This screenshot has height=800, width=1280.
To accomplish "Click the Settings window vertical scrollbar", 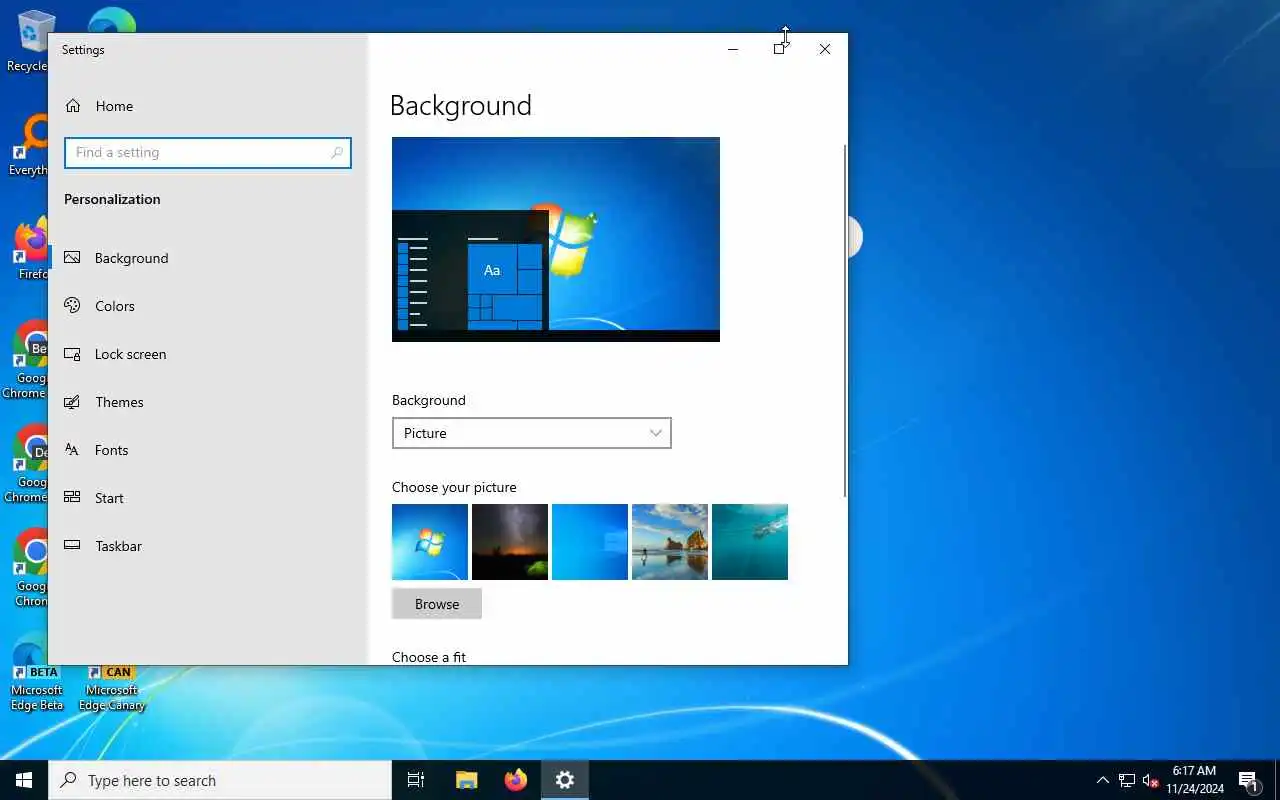I will click(845, 320).
